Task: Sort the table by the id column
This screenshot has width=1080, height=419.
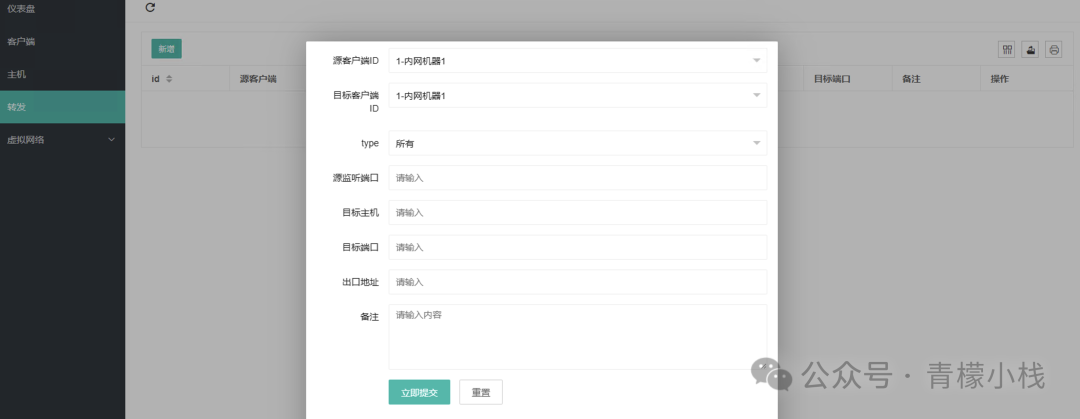Action: tap(168, 79)
